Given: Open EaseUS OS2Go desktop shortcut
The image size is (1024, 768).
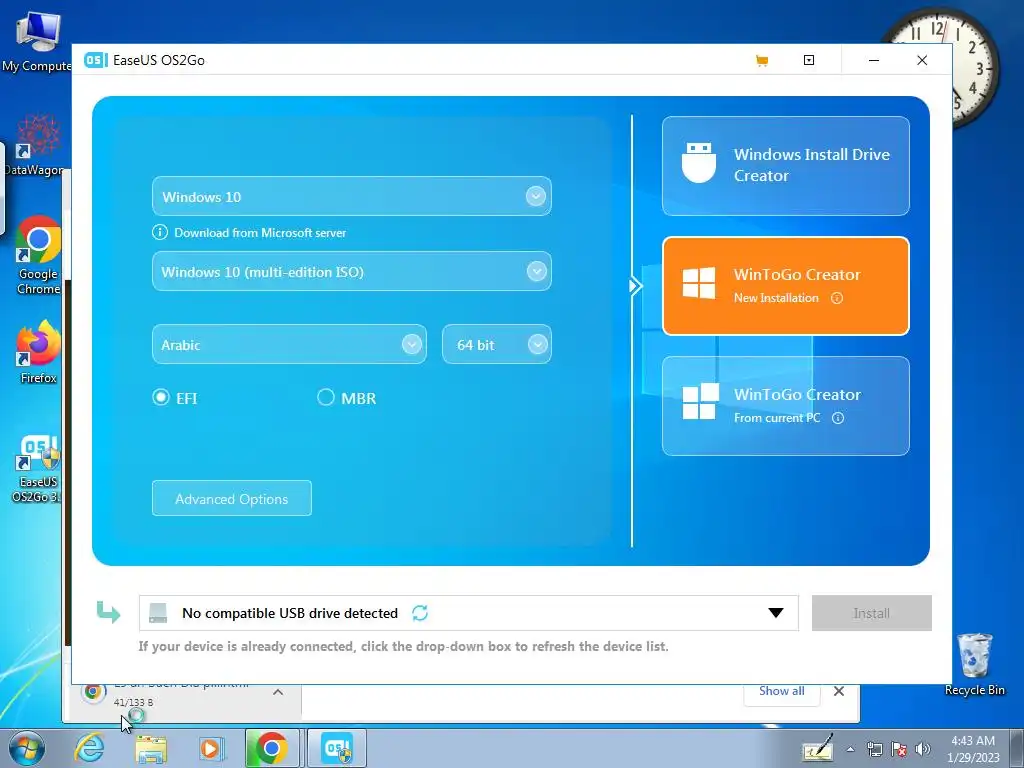Looking at the screenshot, I should pos(38,469).
